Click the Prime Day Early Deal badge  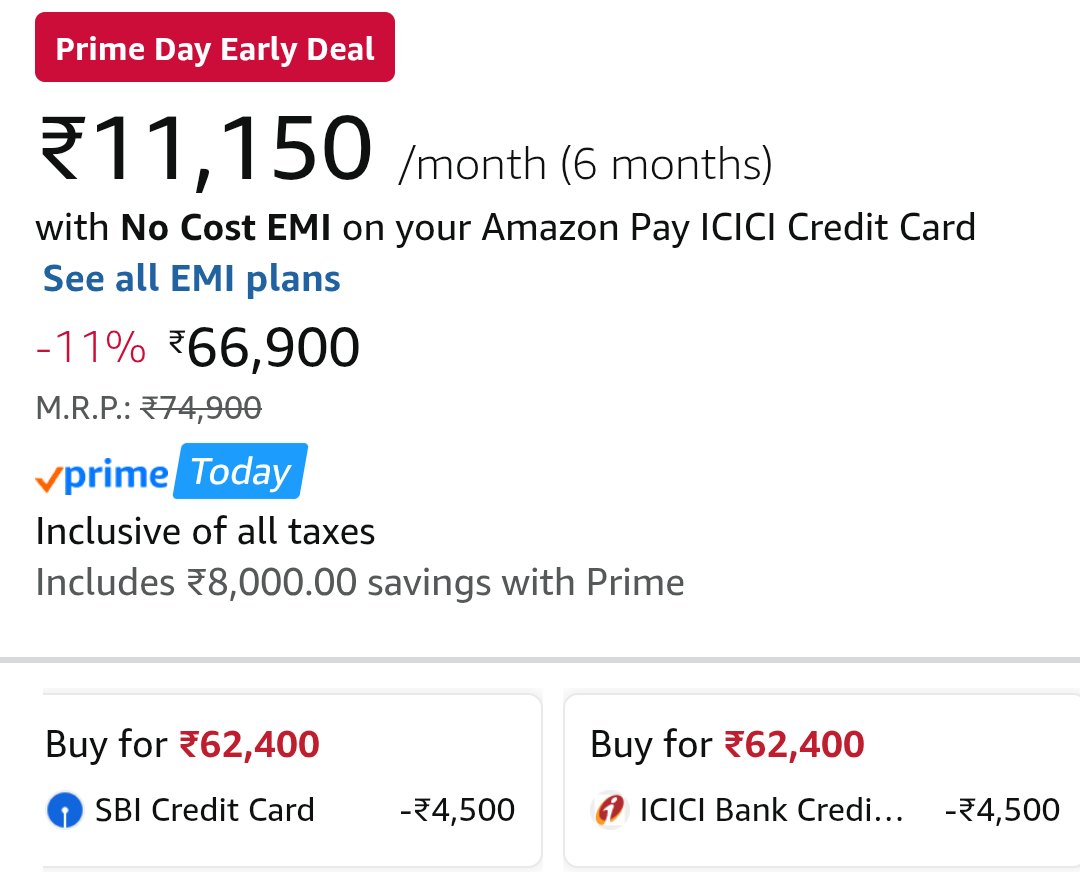point(215,48)
